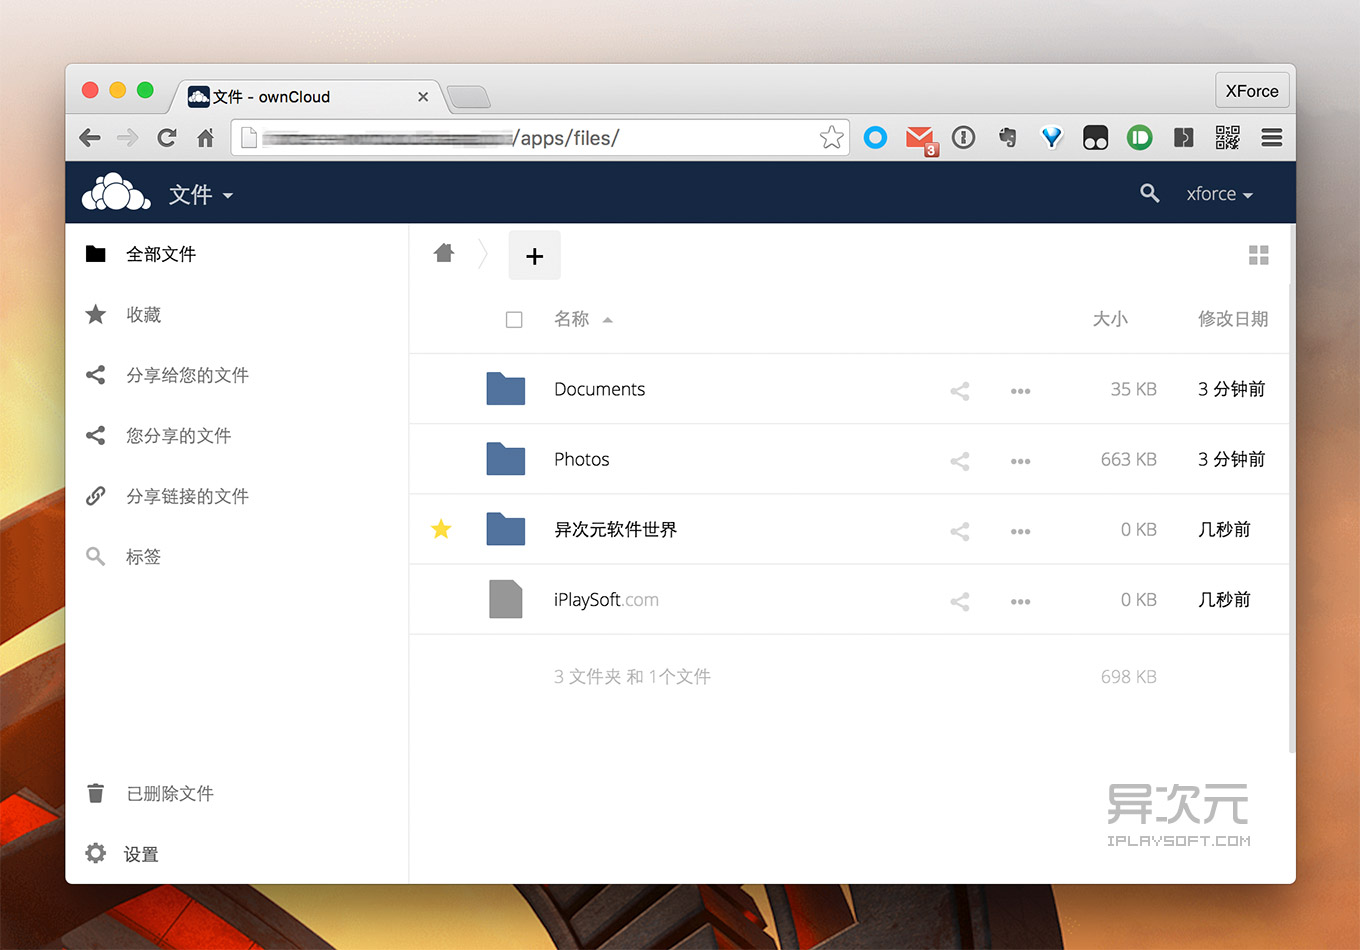Open the browser hamburger menu

1271,138
